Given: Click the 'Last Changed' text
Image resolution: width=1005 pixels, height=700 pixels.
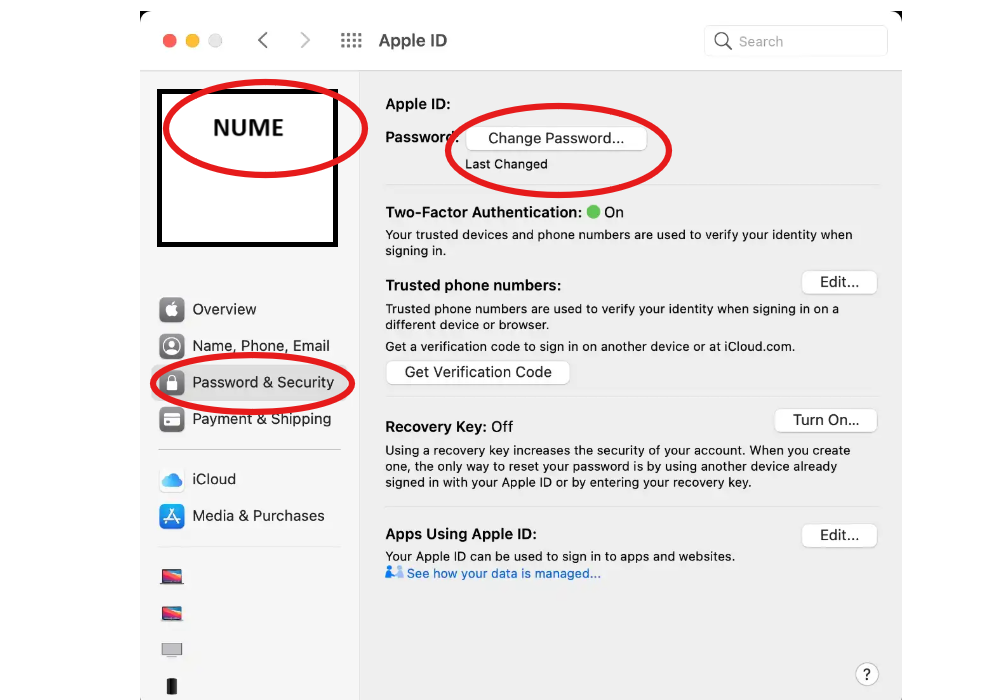Looking at the screenshot, I should pos(506,164).
